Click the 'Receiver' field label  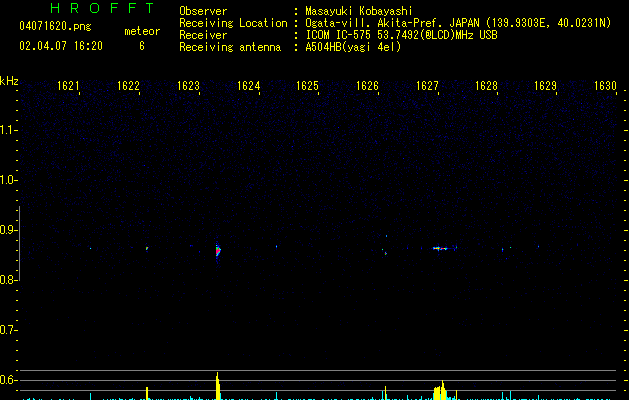203,35
